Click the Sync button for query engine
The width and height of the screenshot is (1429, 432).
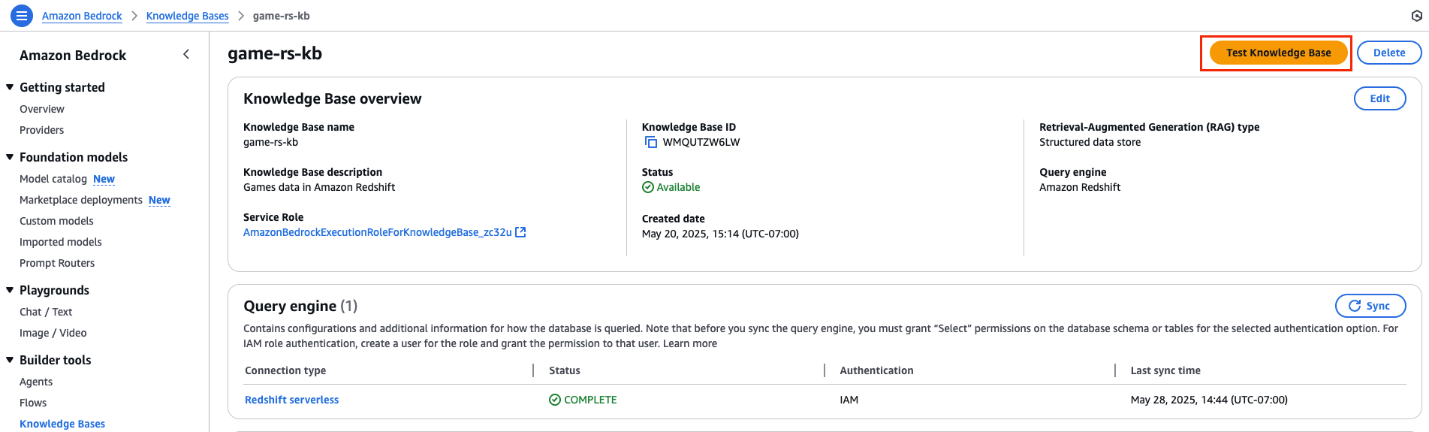1370,306
